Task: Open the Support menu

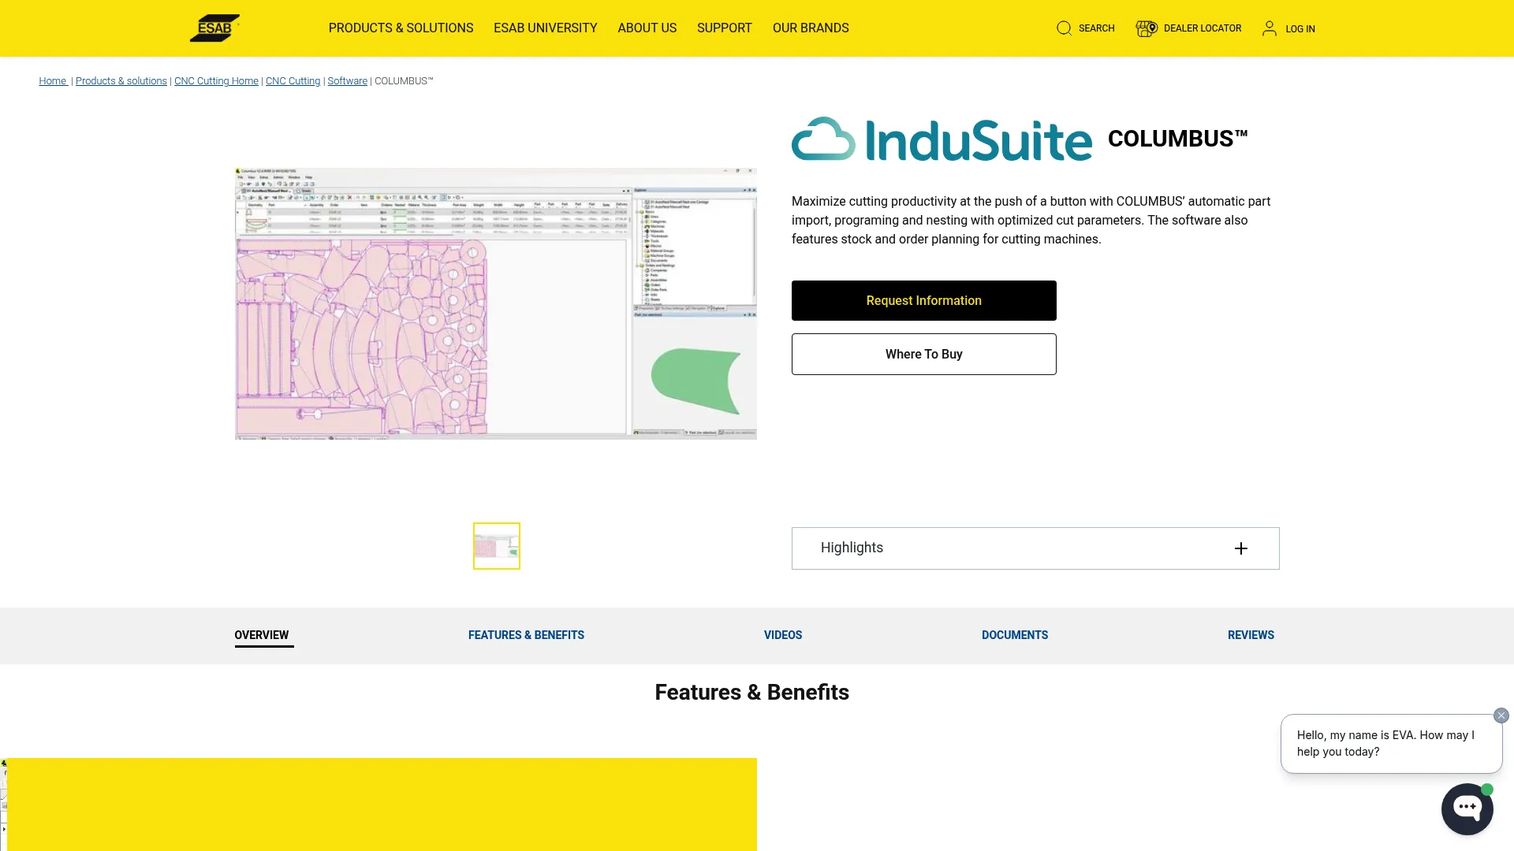Action: pyautogui.click(x=724, y=28)
